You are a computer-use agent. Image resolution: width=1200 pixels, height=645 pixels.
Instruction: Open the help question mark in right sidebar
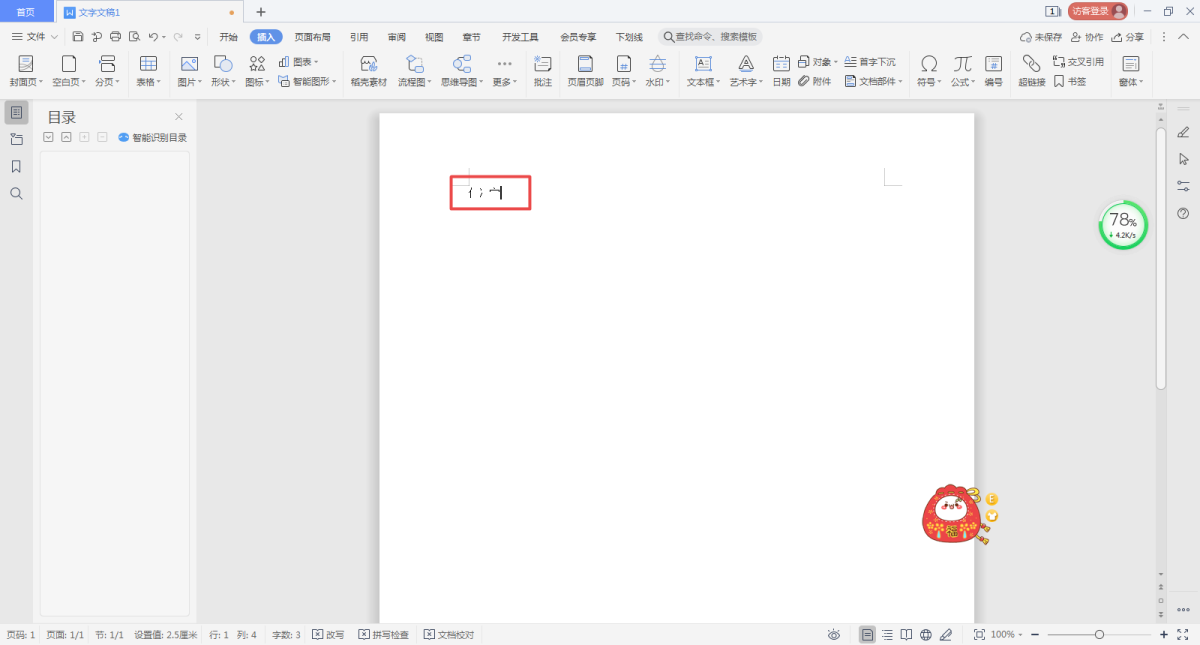coord(1183,213)
